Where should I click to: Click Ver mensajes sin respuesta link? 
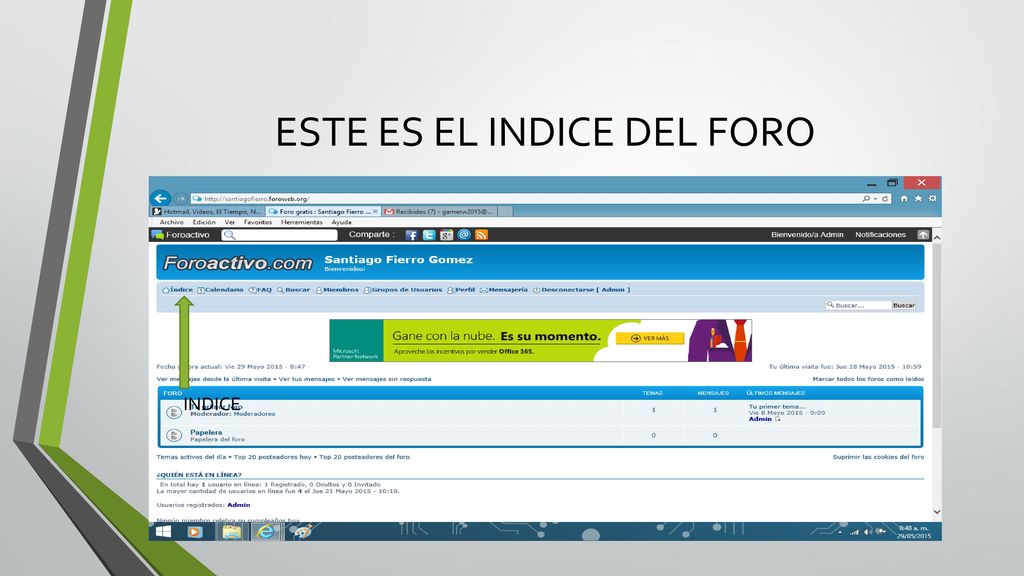(387, 379)
